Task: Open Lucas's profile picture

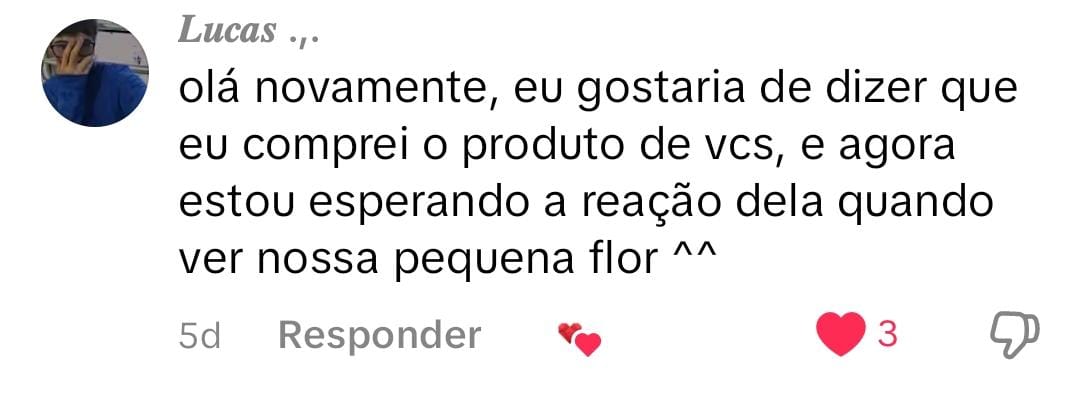Action: 95,73
